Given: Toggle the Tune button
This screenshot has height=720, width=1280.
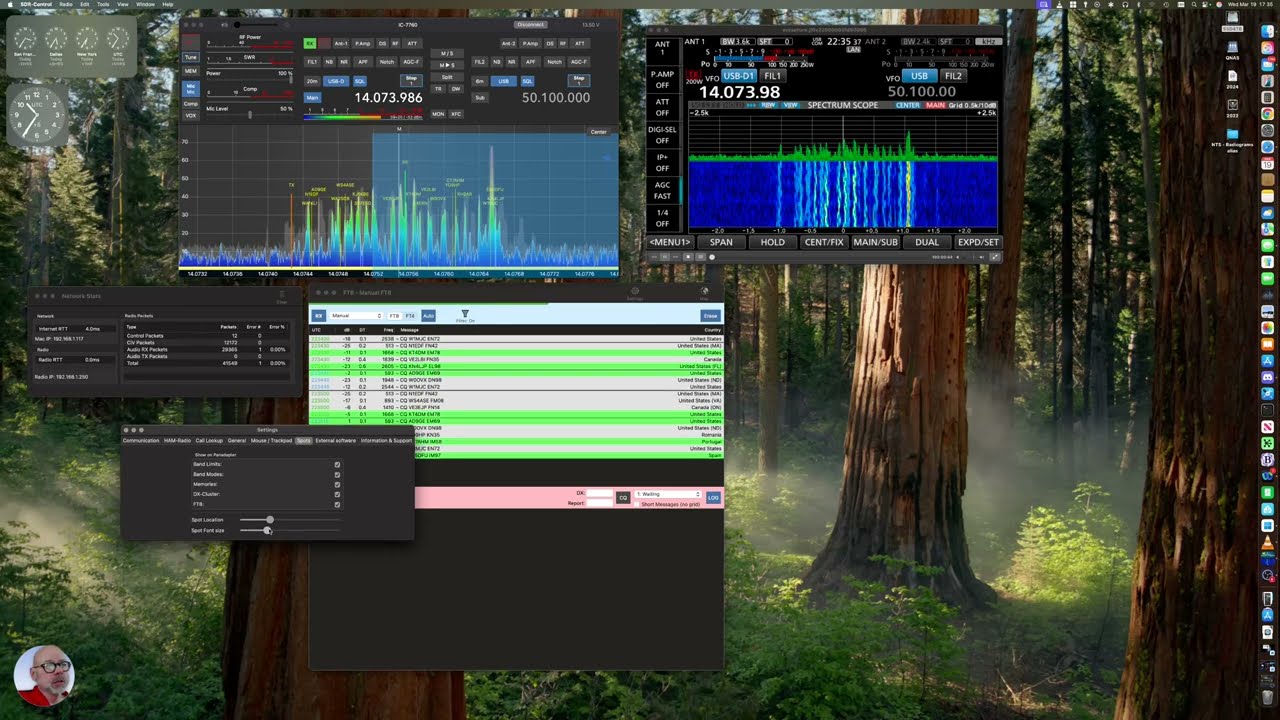Looking at the screenshot, I should 190,57.
